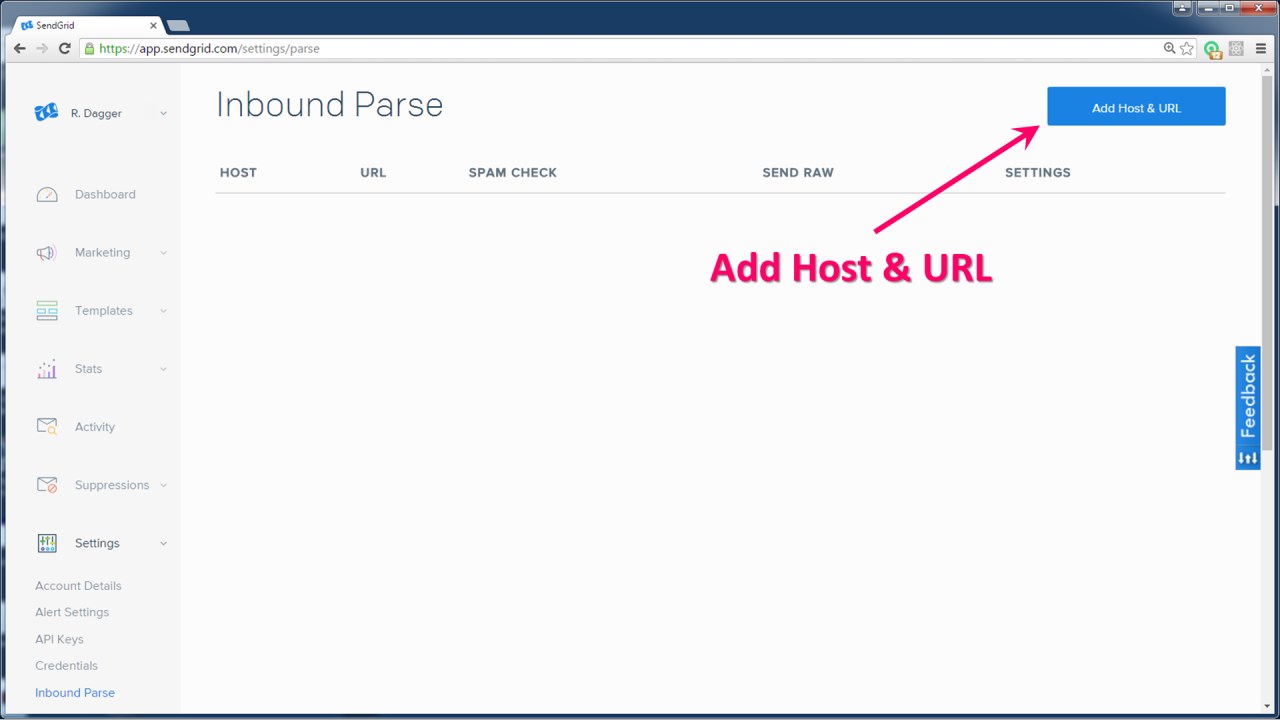Screen dimensions: 1280x720
Task: Select the SendGrid browser tab
Action: (x=85, y=25)
